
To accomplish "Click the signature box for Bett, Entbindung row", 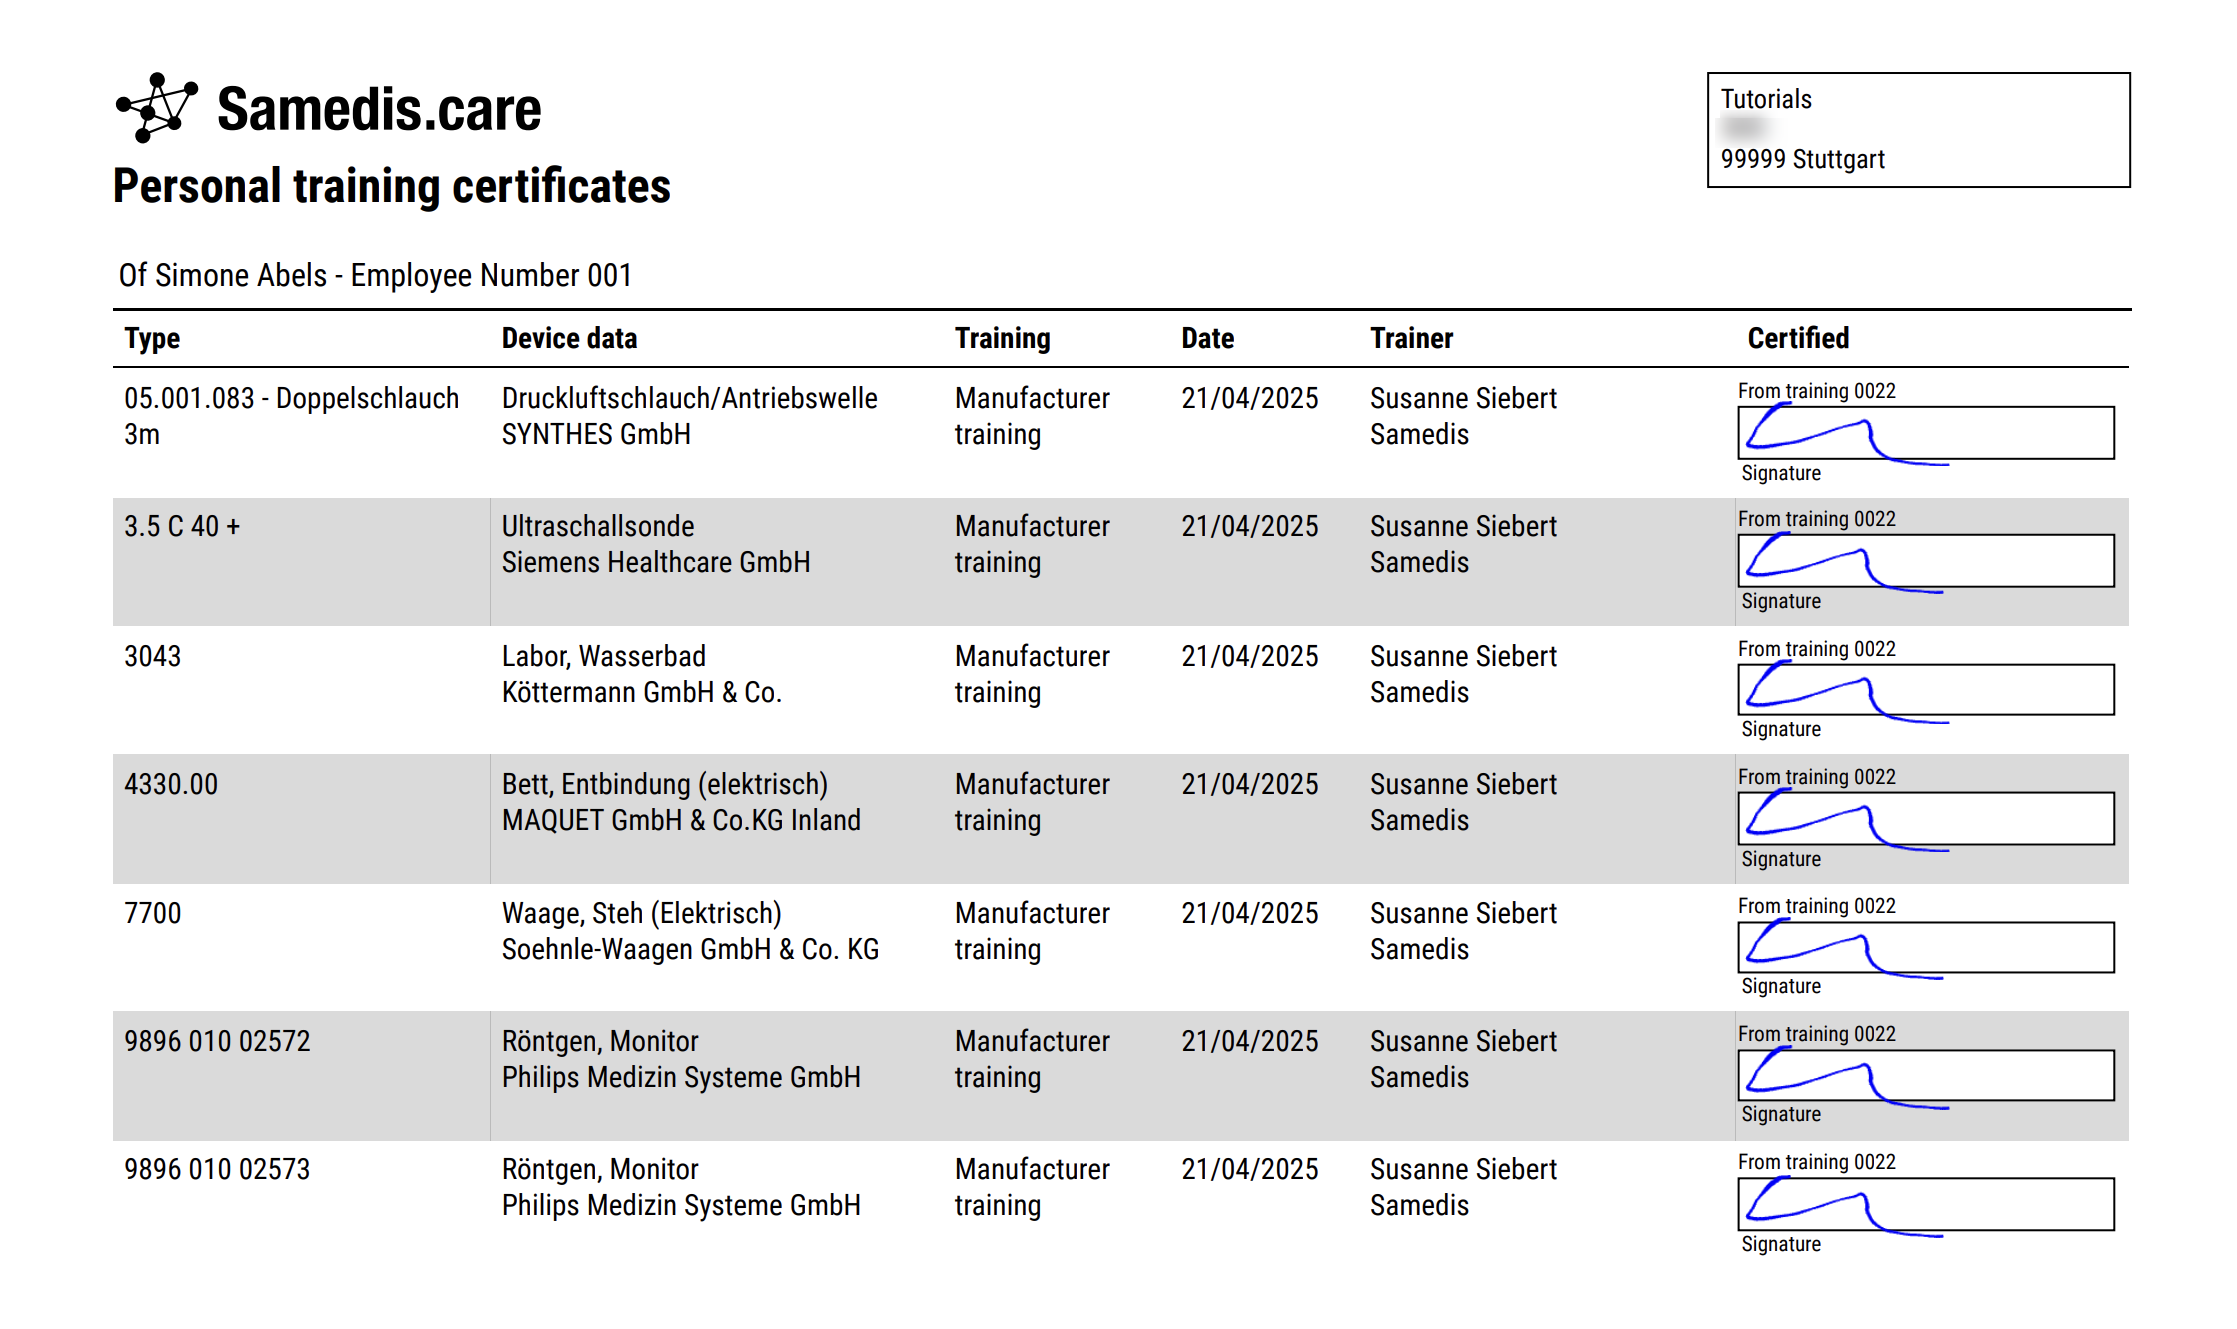I will click(1925, 819).
